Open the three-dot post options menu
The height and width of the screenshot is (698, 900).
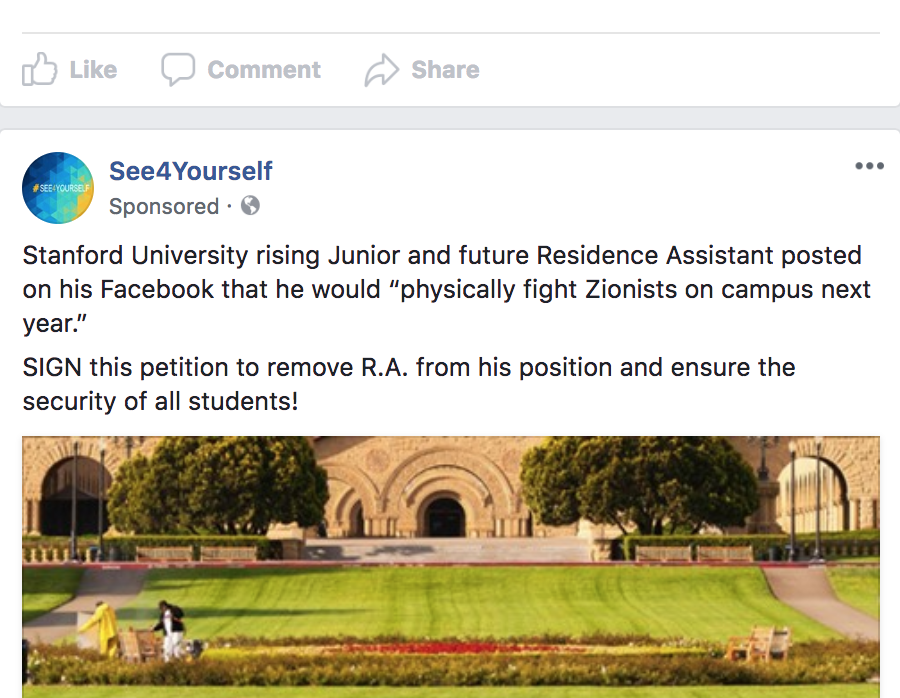click(x=869, y=166)
